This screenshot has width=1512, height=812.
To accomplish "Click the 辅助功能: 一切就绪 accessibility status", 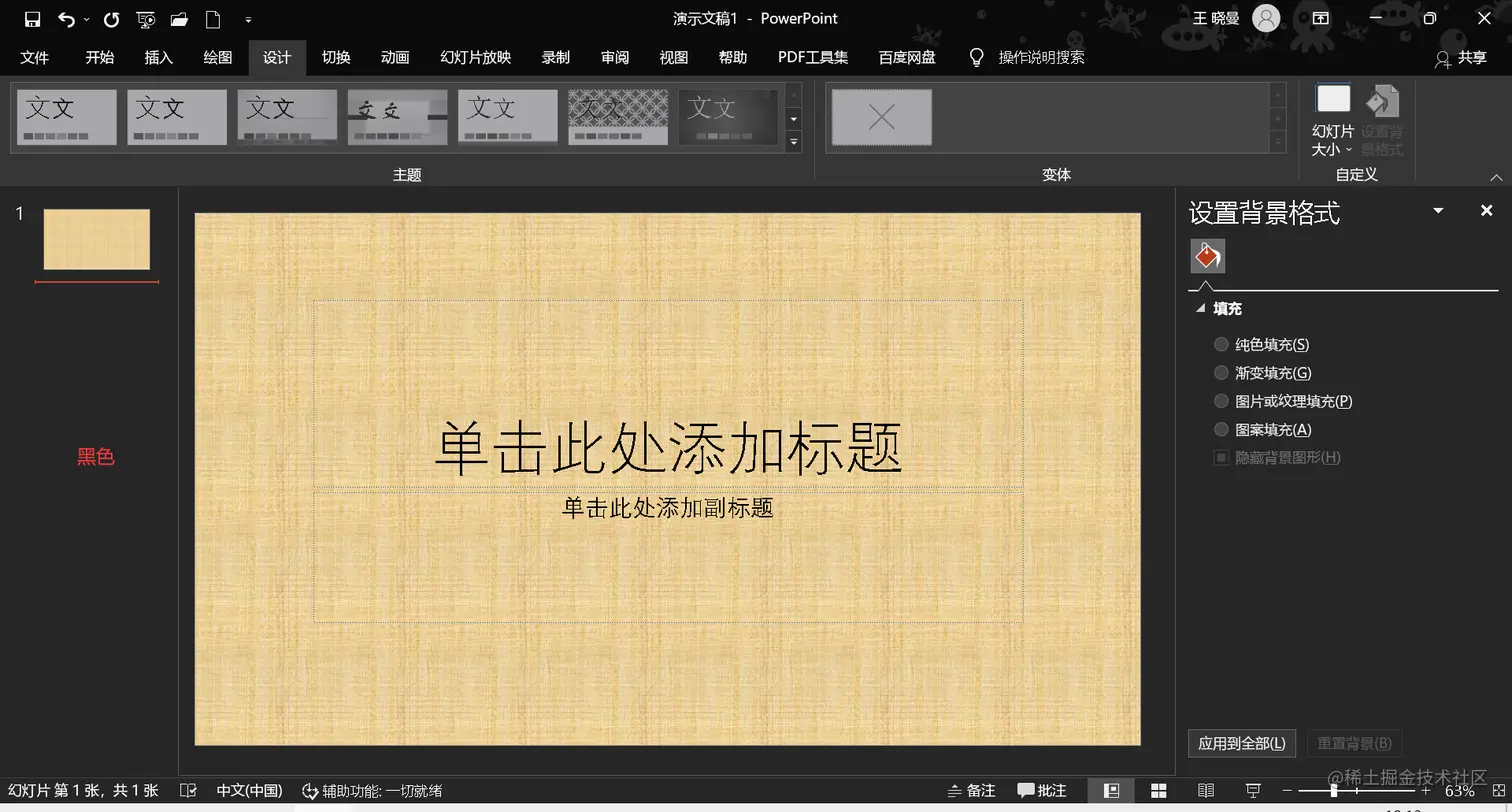I will click(372, 790).
